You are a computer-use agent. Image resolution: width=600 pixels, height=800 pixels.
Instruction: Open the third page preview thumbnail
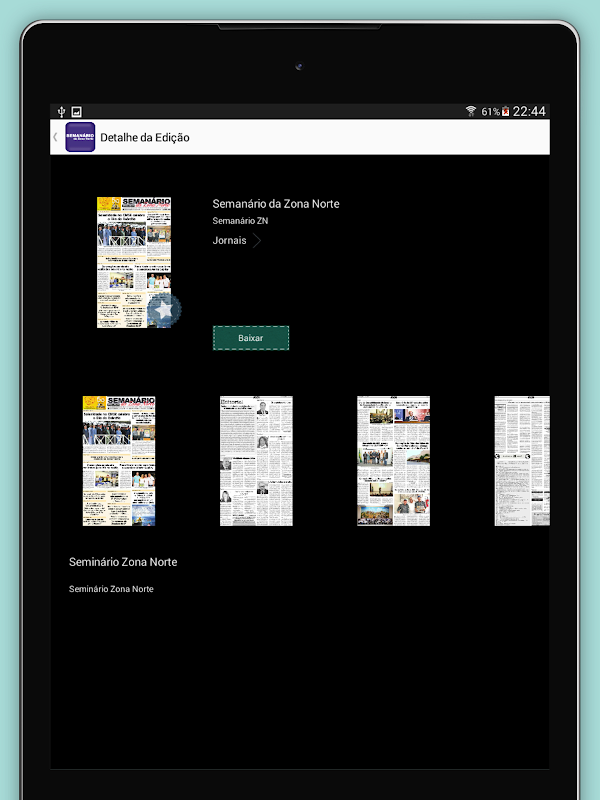pyautogui.click(x=393, y=461)
